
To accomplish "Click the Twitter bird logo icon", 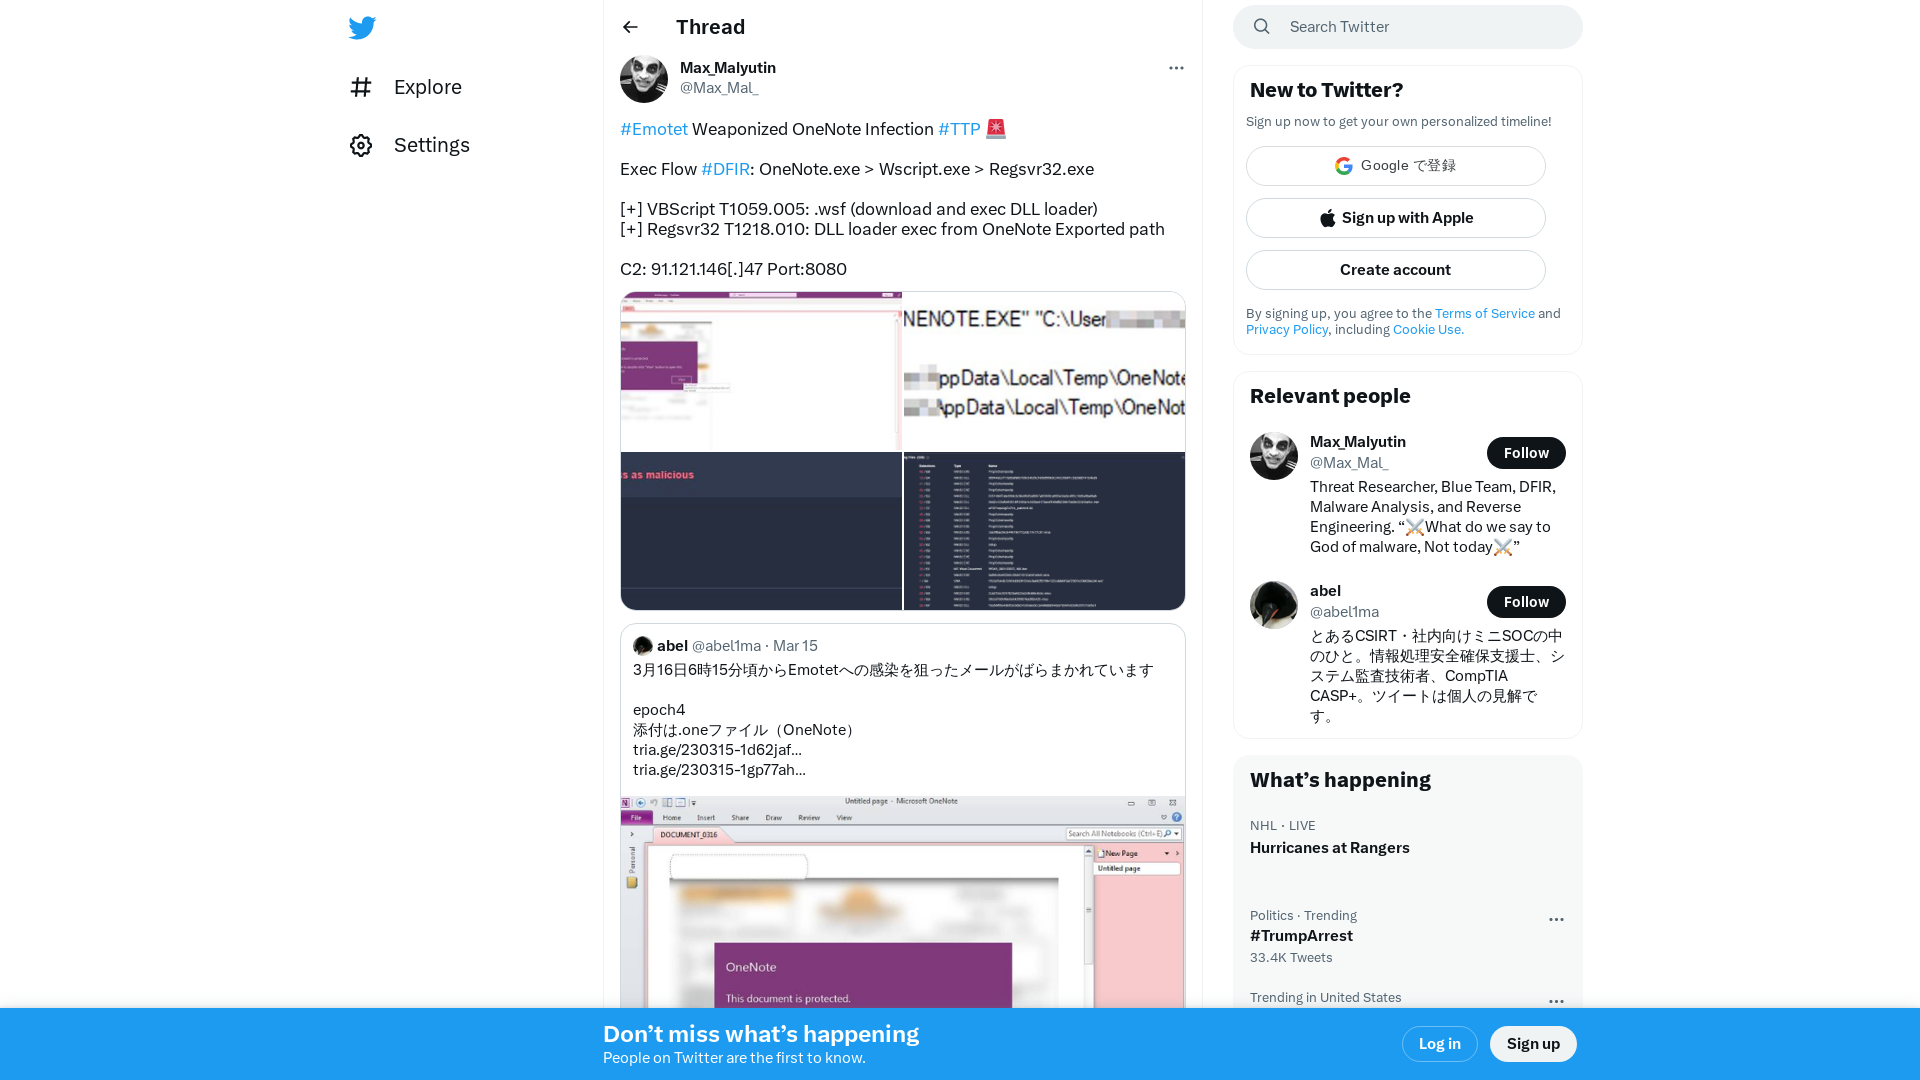I will coord(363,26).
